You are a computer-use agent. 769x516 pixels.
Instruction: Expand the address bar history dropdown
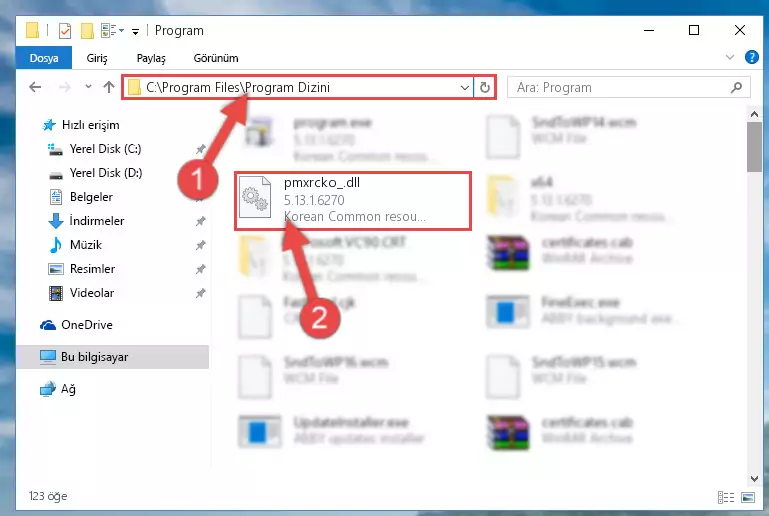coord(464,88)
